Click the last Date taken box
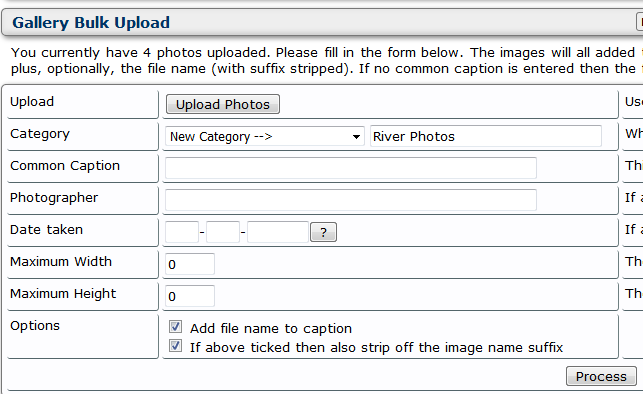The width and height of the screenshot is (643, 394). point(278,232)
